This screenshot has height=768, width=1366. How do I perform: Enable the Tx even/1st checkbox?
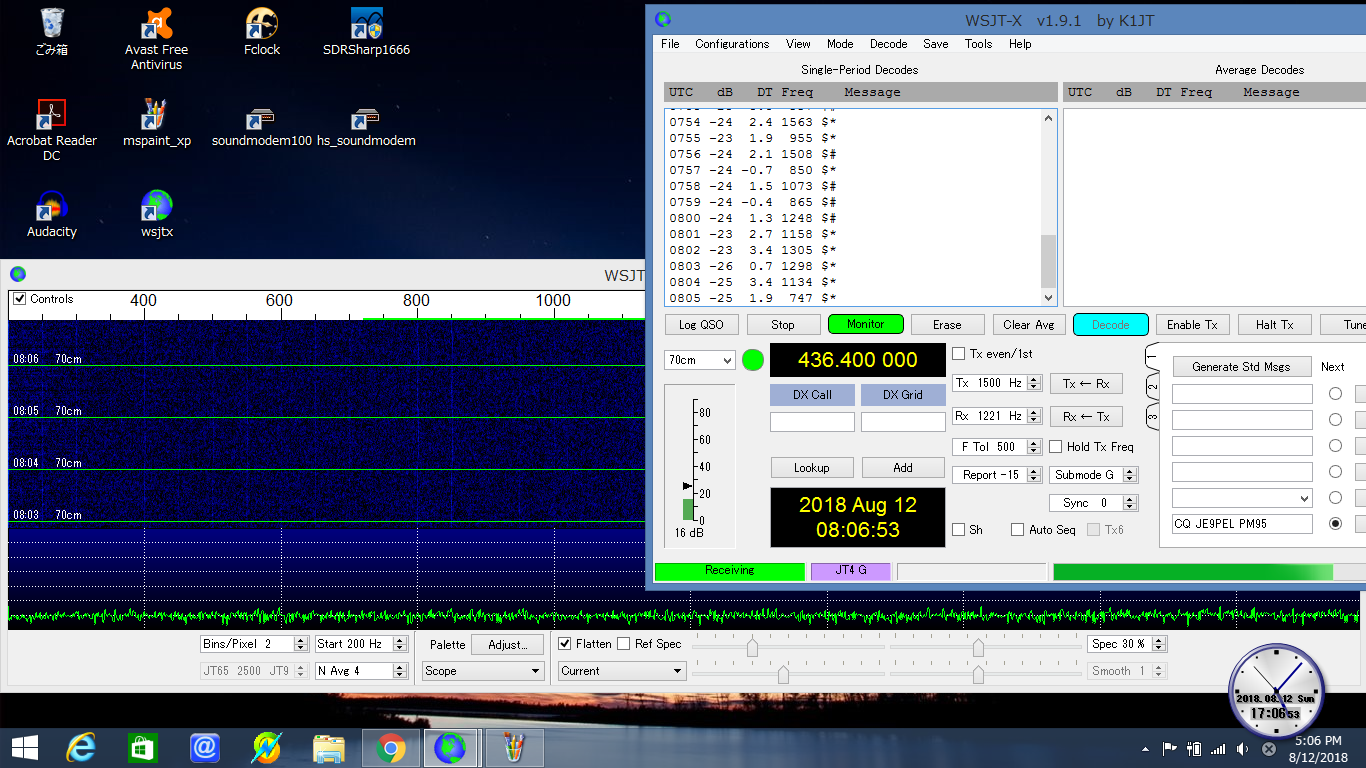(959, 354)
